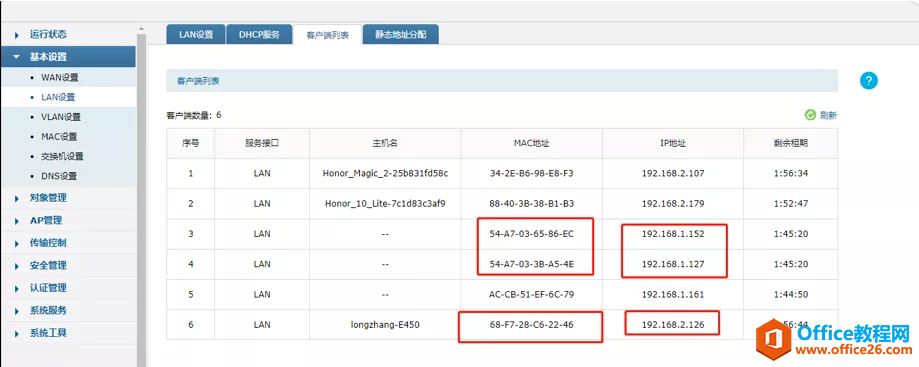This screenshot has width=919, height=367.
Task: Expand the 运行状态 menu arrow
Action: pyautogui.click(x=18, y=35)
